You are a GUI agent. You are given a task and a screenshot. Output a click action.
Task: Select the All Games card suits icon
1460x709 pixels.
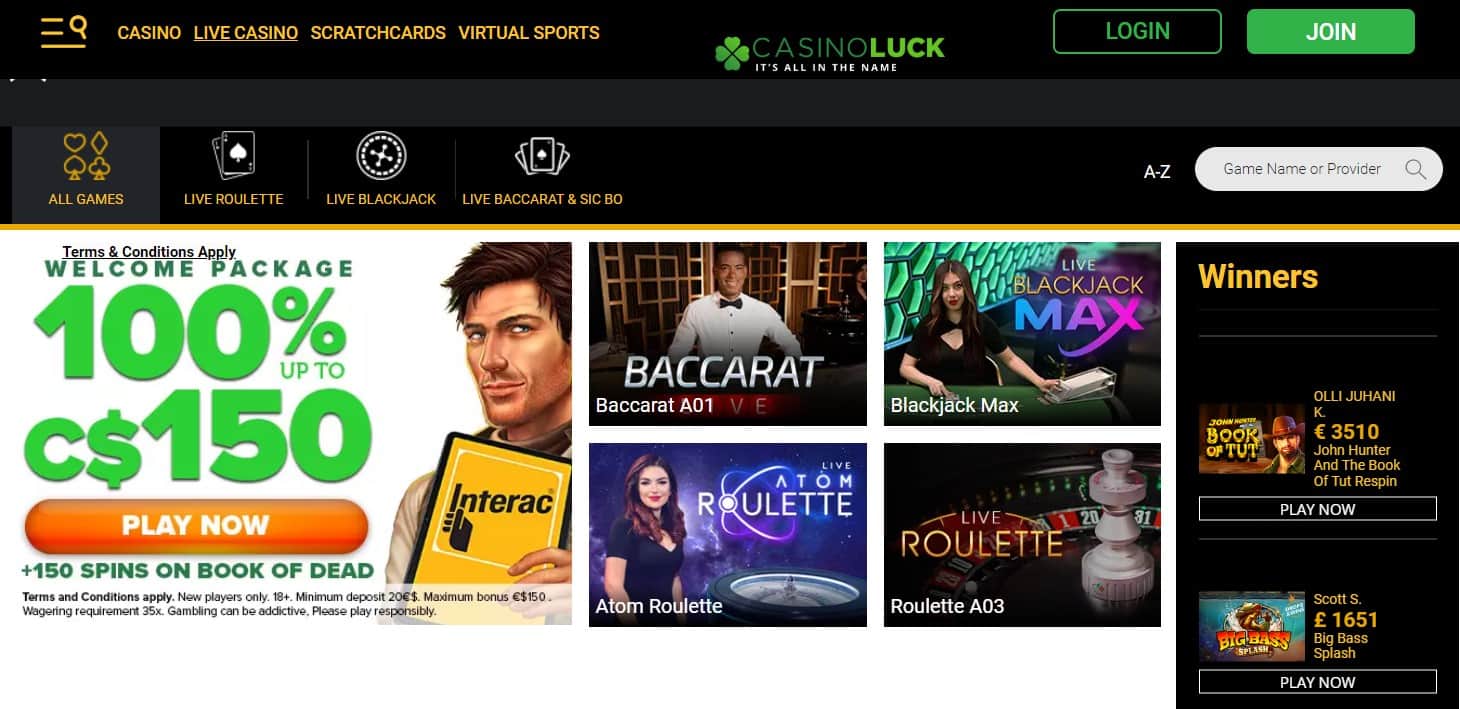[x=86, y=155]
